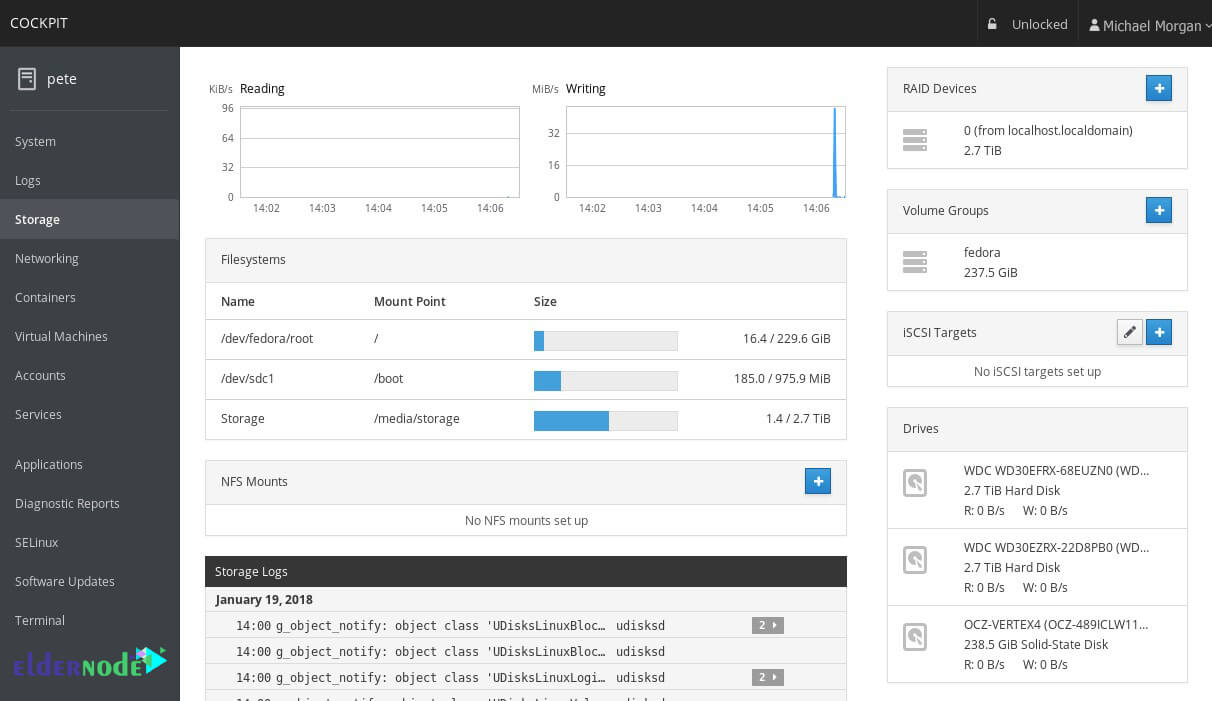Click the lock icon next to Unlocked
Viewport: 1212px width, 701px height.
click(990, 23)
